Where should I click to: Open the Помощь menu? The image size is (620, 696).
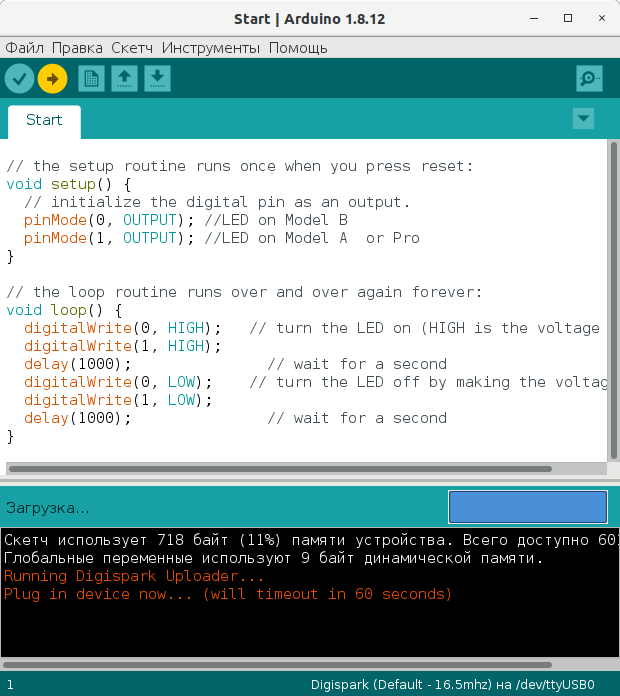coord(298,48)
